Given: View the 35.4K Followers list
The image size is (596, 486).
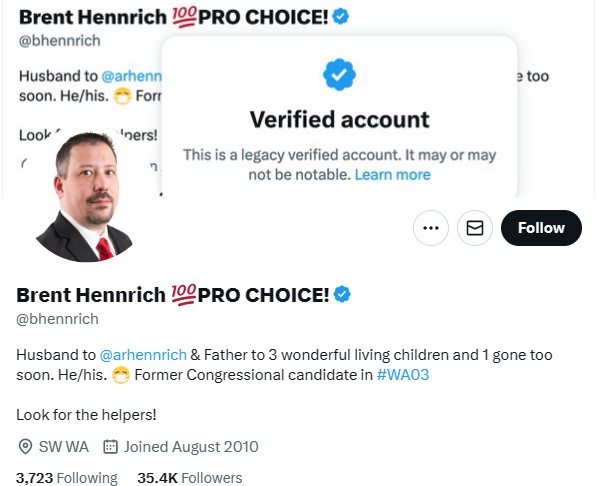Looking at the screenshot, I should [190, 478].
